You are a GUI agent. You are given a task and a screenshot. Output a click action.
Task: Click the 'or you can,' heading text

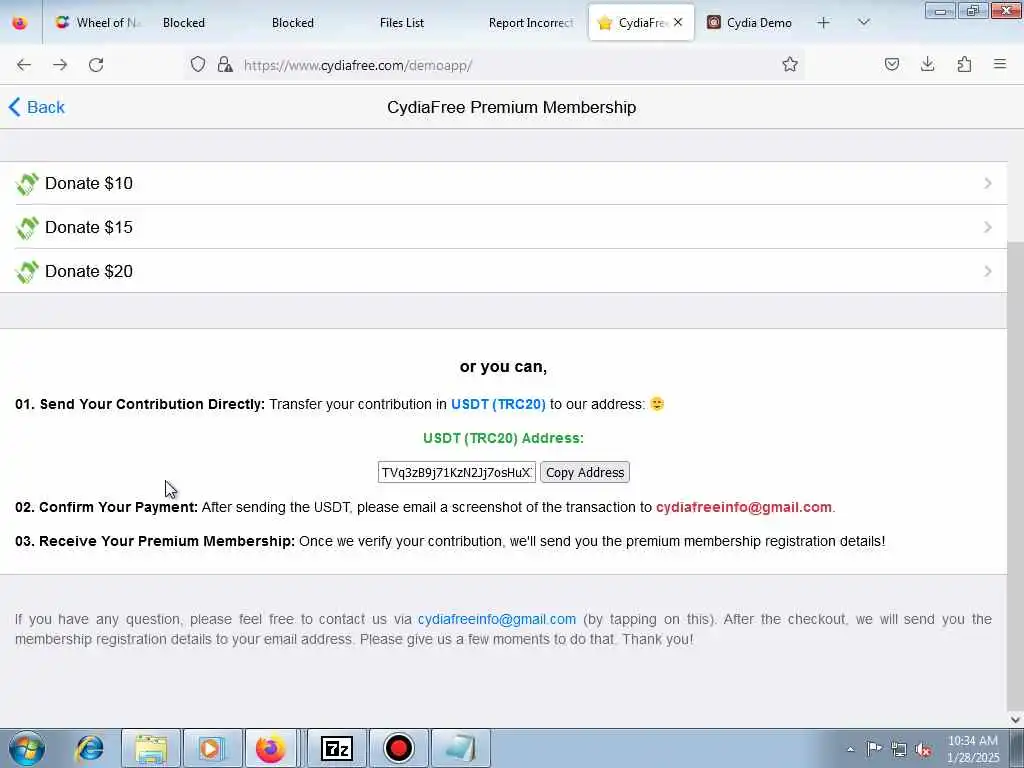[504, 367]
